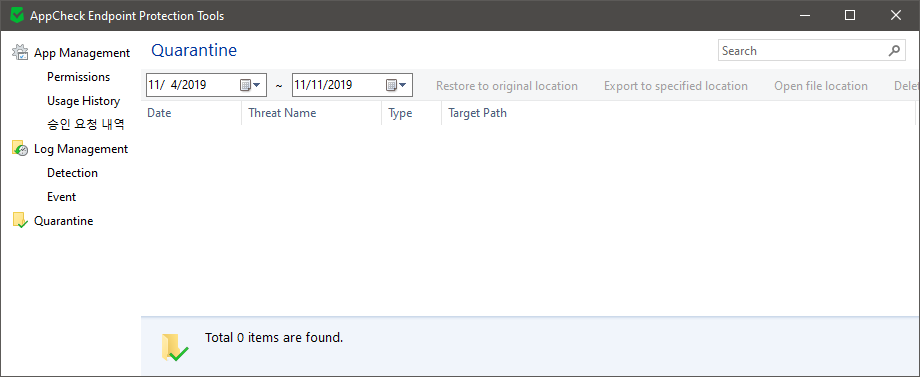Open the Event log
The width and height of the screenshot is (920, 377).
pyautogui.click(x=62, y=197)
